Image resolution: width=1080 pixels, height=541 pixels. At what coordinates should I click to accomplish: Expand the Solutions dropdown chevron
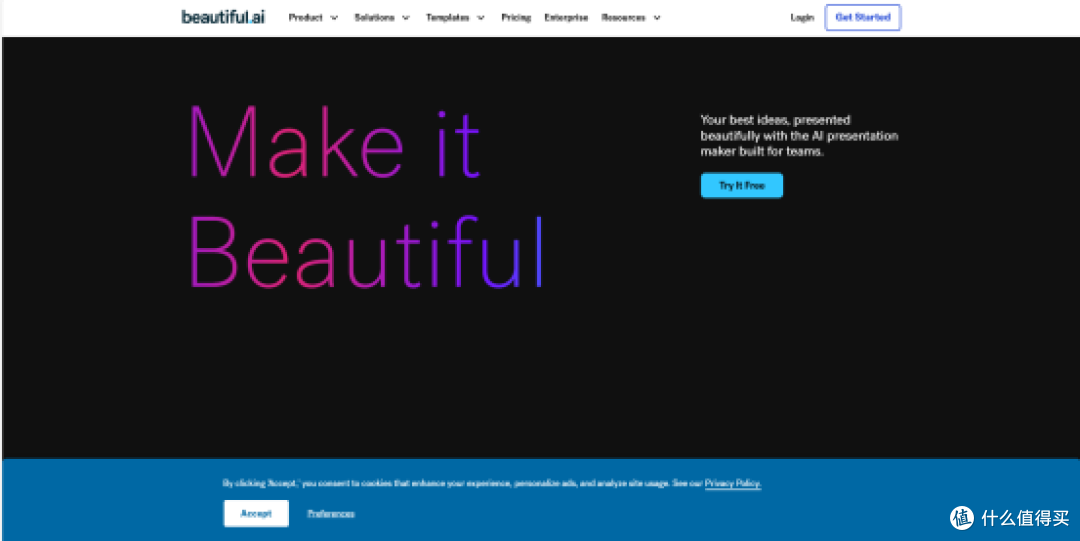point(406,18)
